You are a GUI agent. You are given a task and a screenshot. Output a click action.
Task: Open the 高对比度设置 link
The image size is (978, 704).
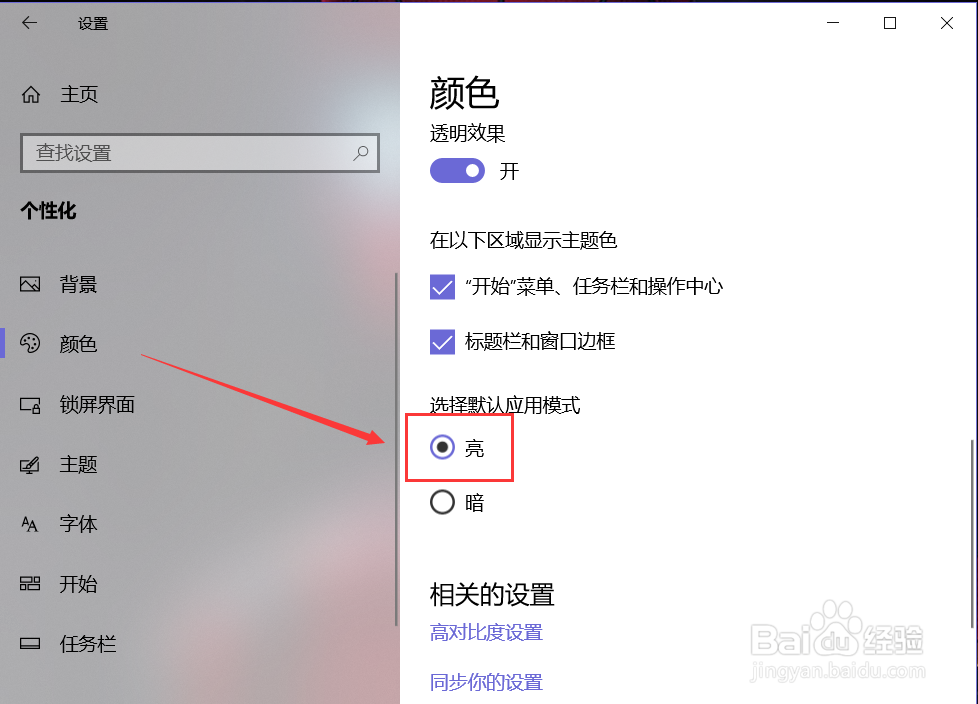[x=486, y=632]
